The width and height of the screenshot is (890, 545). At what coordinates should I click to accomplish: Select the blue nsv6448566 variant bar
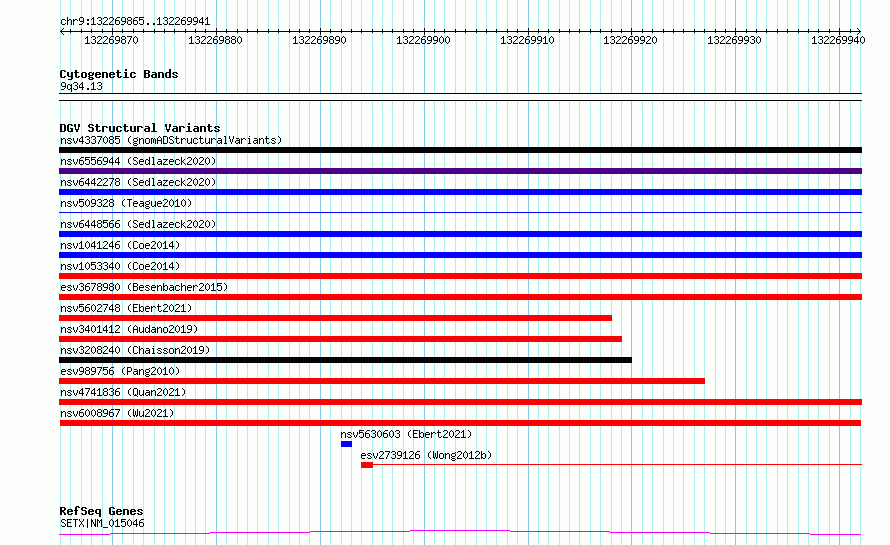(460, 234)
